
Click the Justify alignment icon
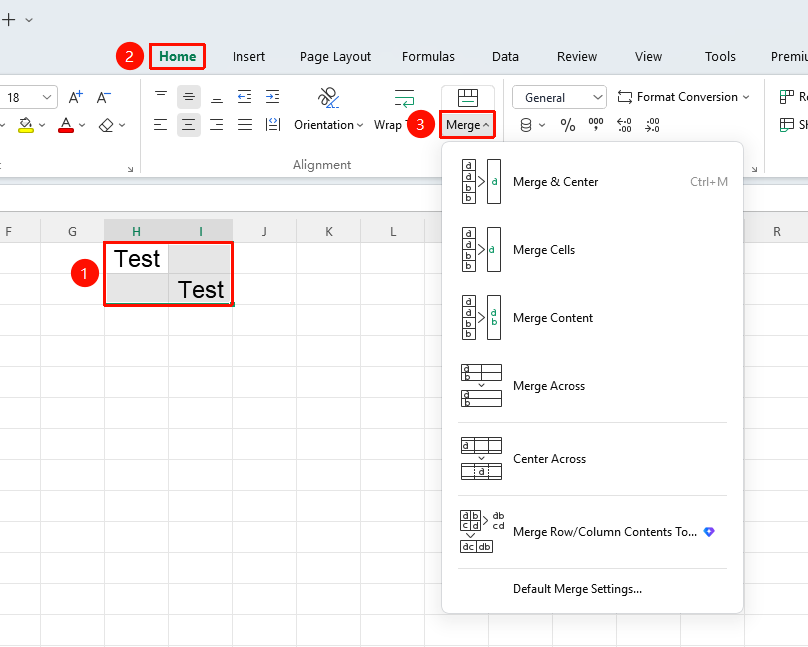(245, 125)
